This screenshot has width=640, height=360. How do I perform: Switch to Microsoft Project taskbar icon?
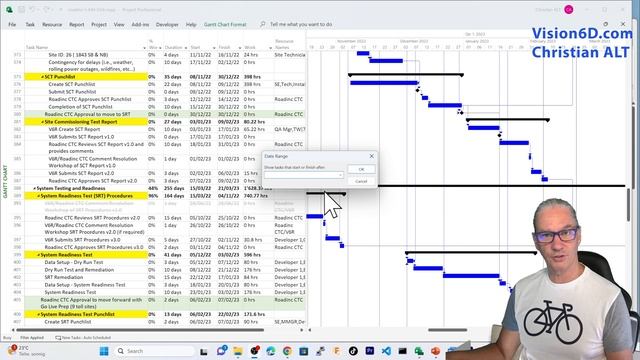[x=419, y=351]
